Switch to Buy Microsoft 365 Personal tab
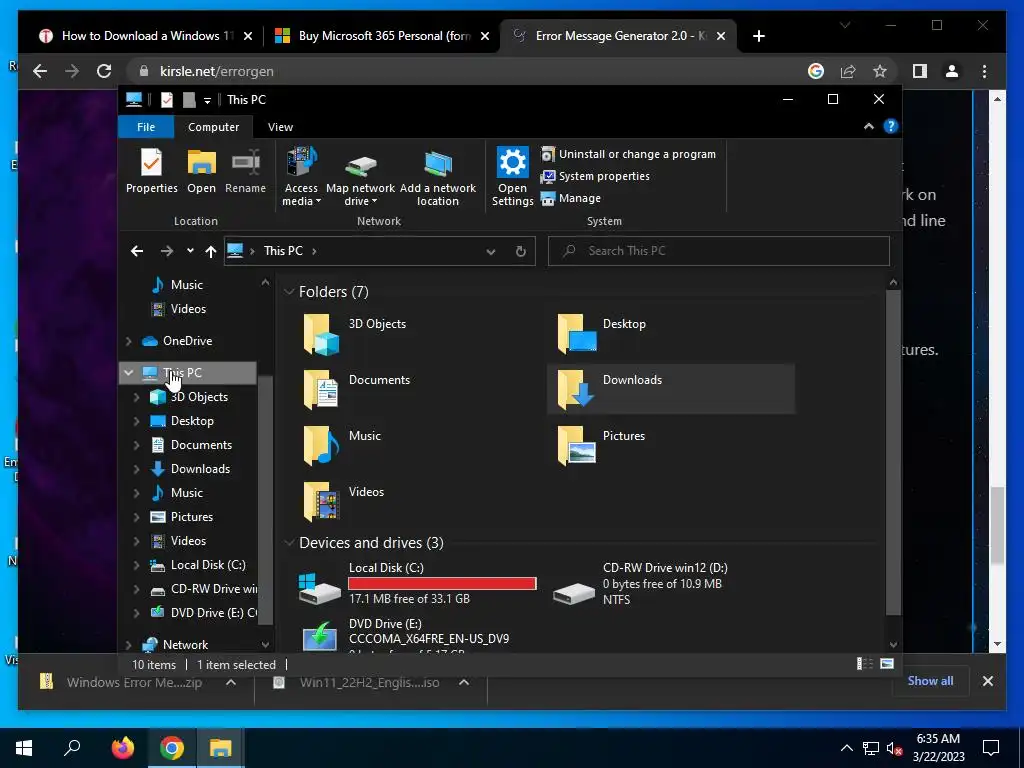Viewport: 1024px width, 768px height. [382, 36]
